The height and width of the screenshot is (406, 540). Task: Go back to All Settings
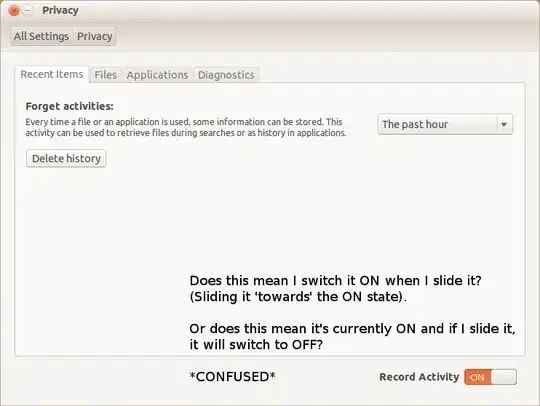point(41,36)
